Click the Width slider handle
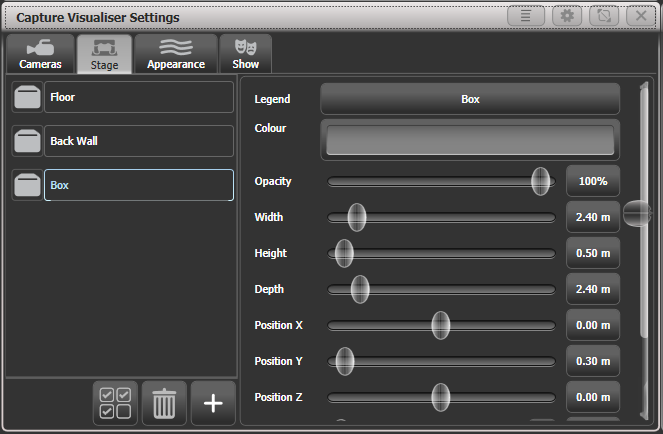This screenshot has width=663, height=434. pos(357,217)
